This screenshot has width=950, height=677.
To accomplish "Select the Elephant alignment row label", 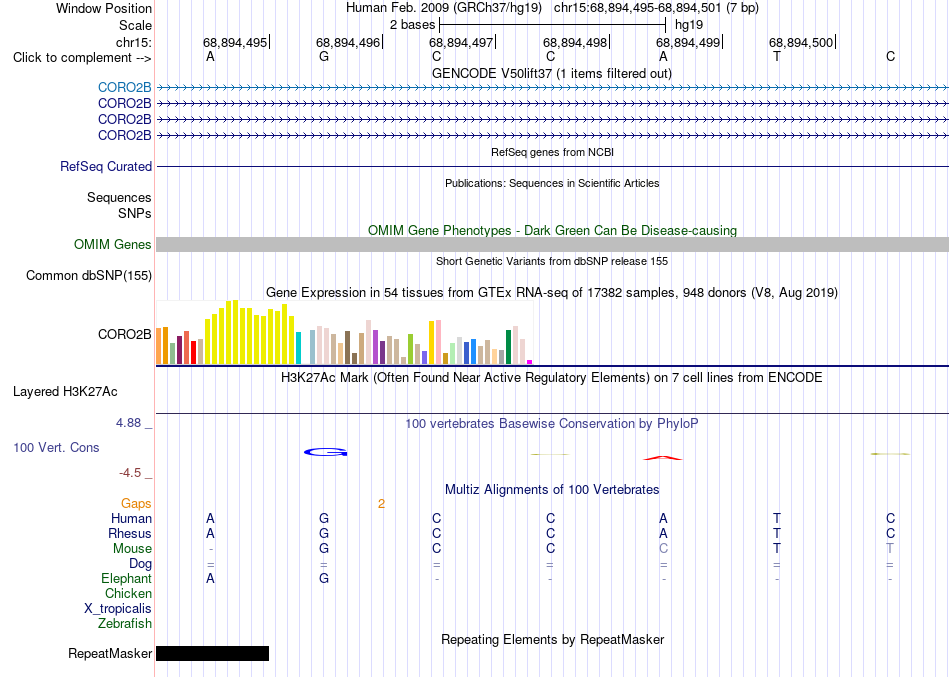I will click(126, 579).
